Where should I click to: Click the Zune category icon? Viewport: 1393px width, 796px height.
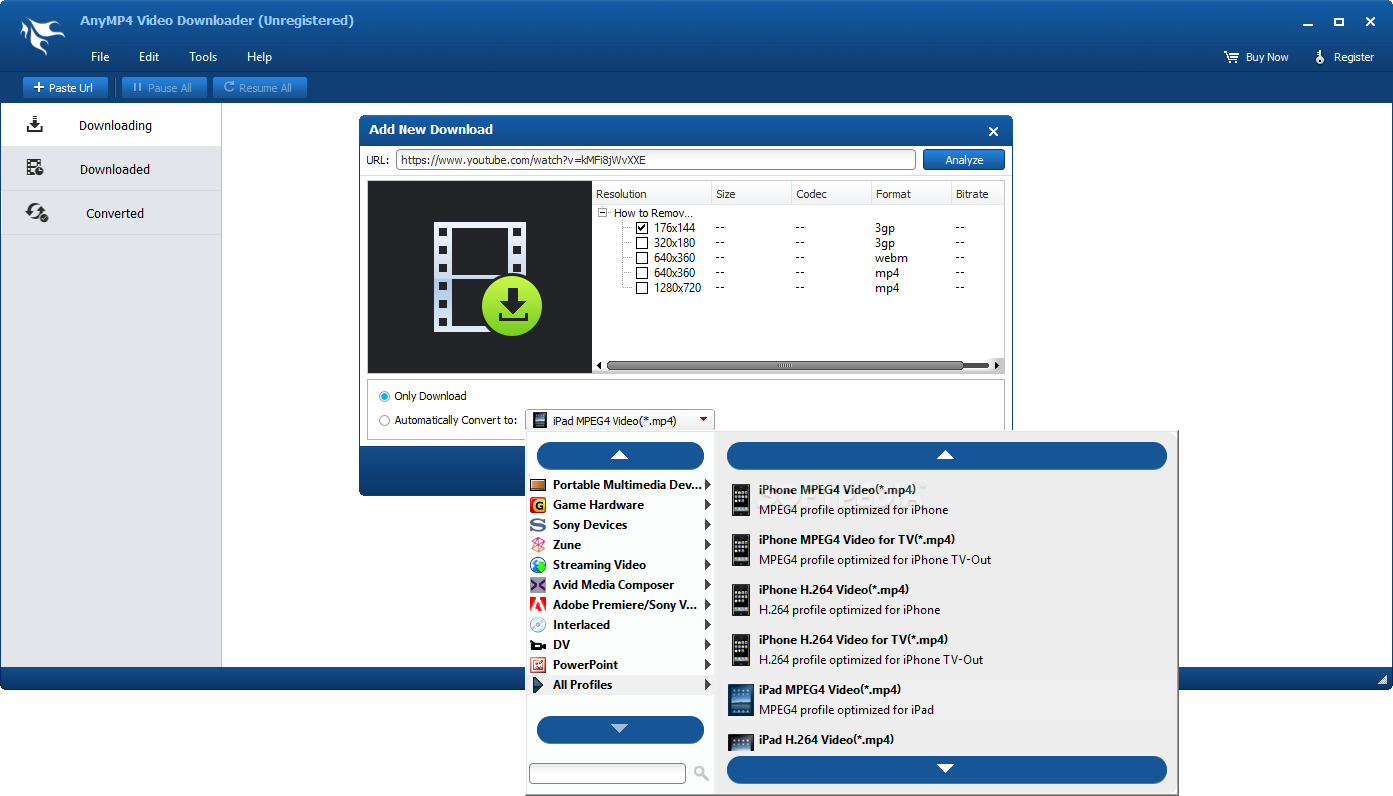pos(538,545)
